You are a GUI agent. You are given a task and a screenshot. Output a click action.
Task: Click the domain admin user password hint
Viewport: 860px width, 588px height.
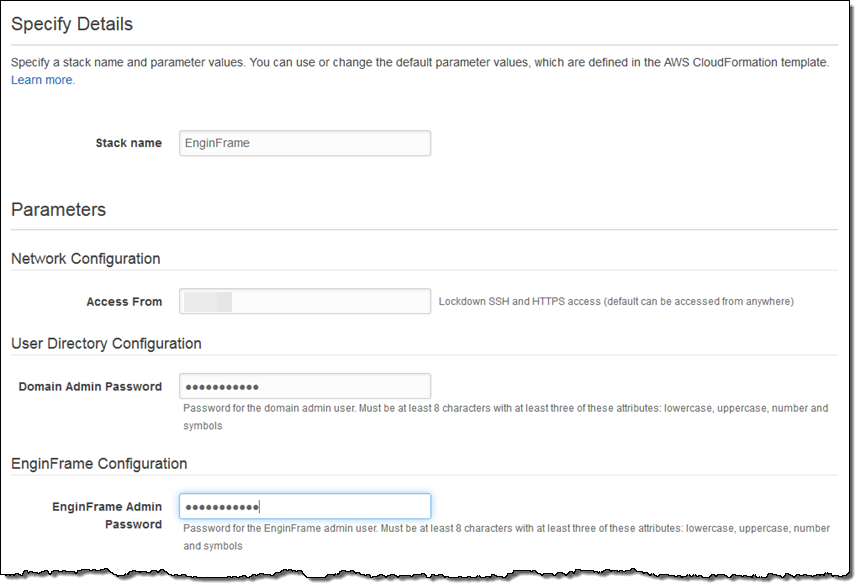pyautogui.click(x=505, y=416)
